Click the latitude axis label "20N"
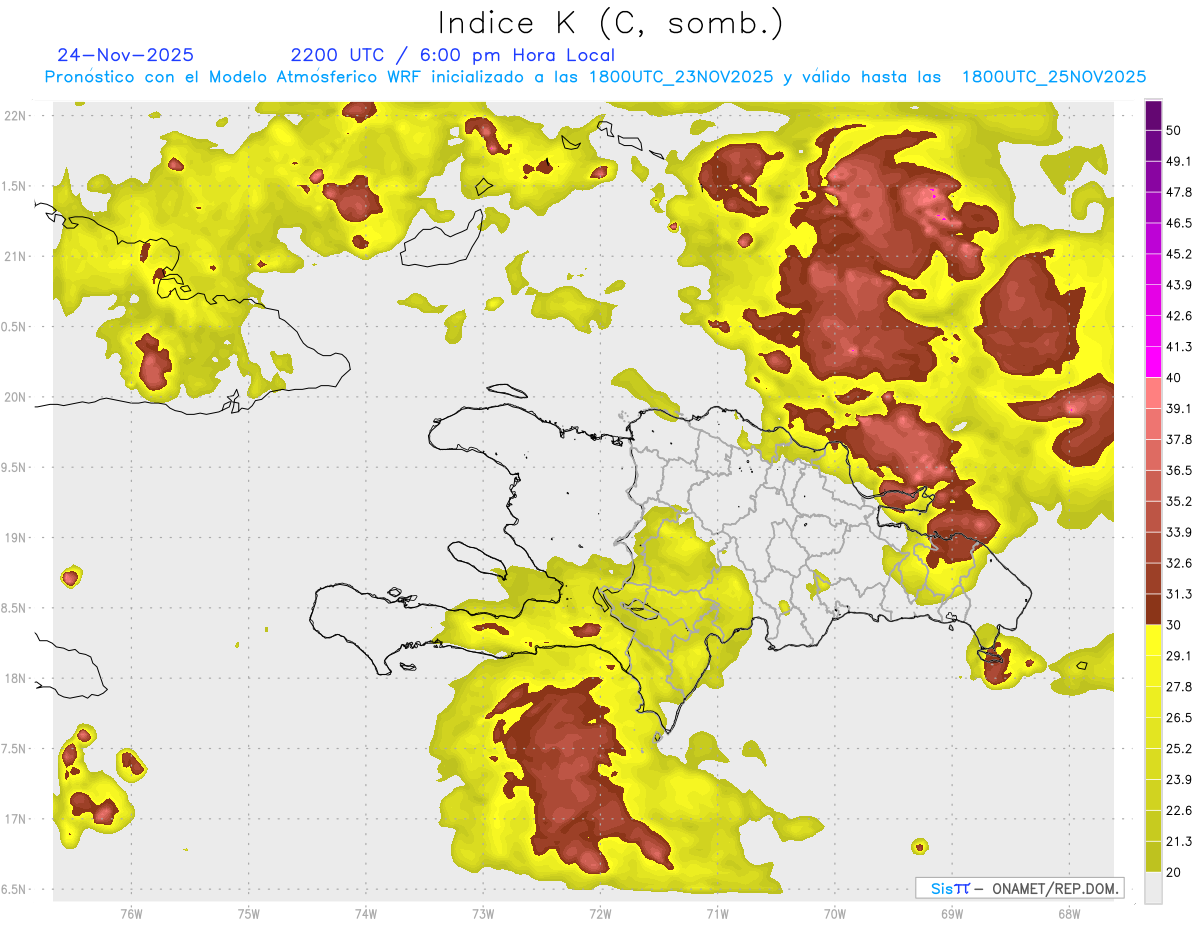This screenshot has height=927, width=1200. pyautogui.click(x=17, y=397)
